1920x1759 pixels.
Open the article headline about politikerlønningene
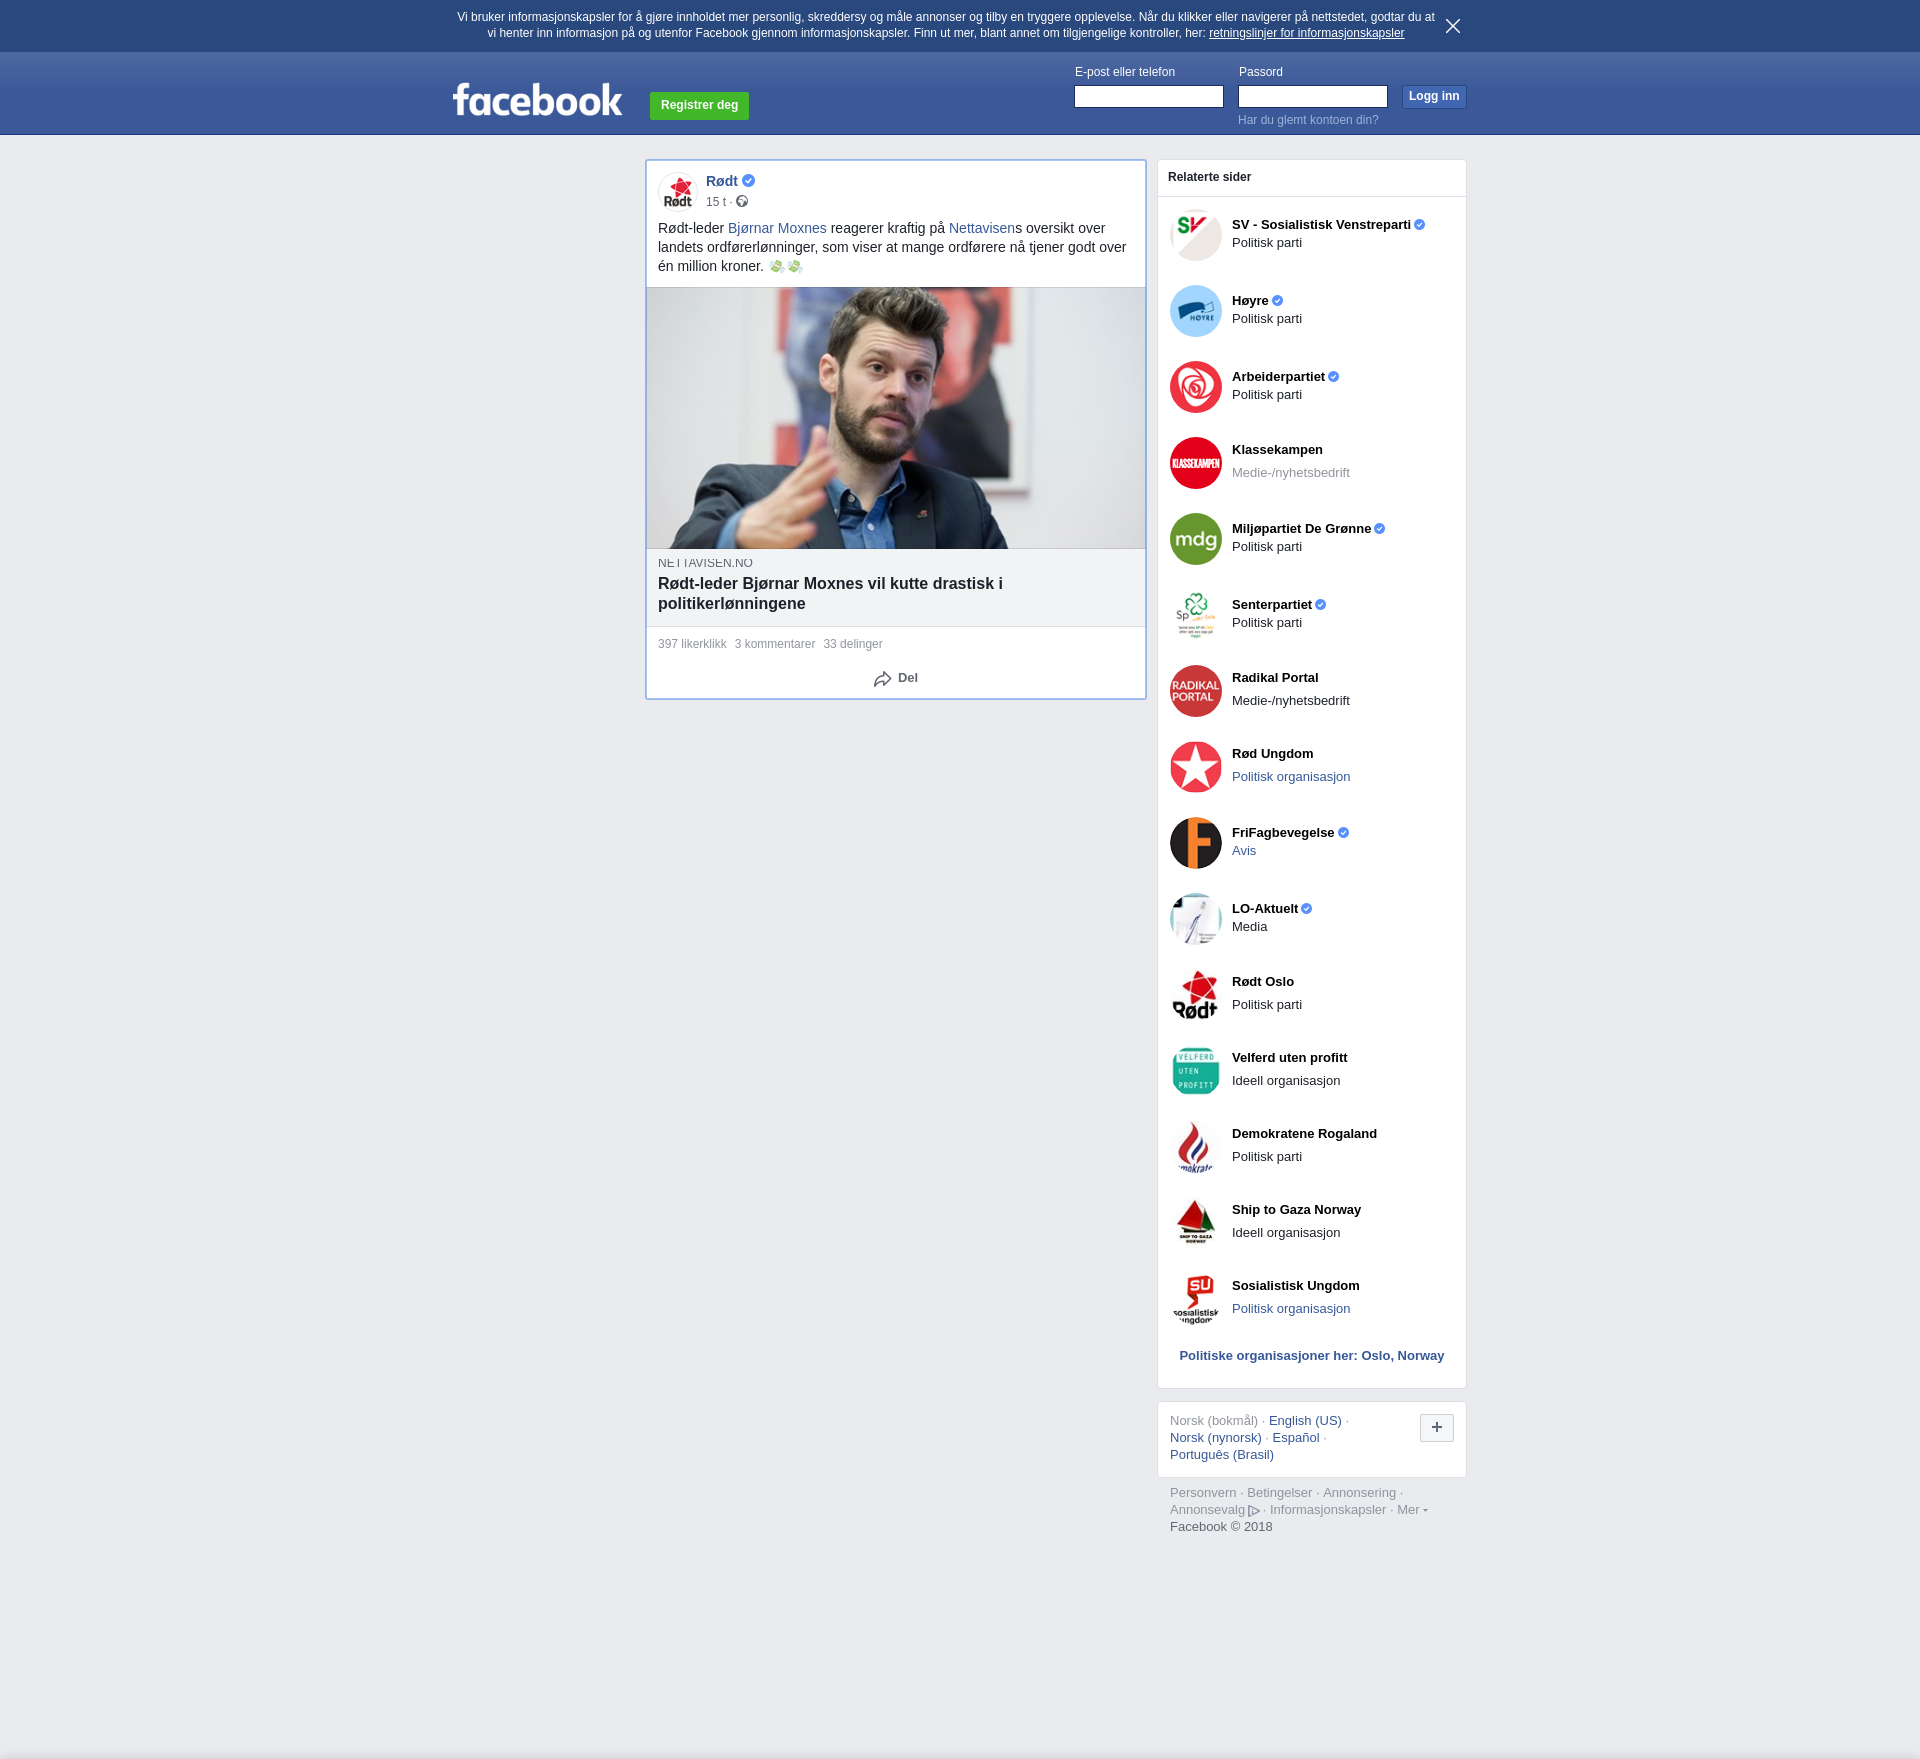click(x=830, y=594)
